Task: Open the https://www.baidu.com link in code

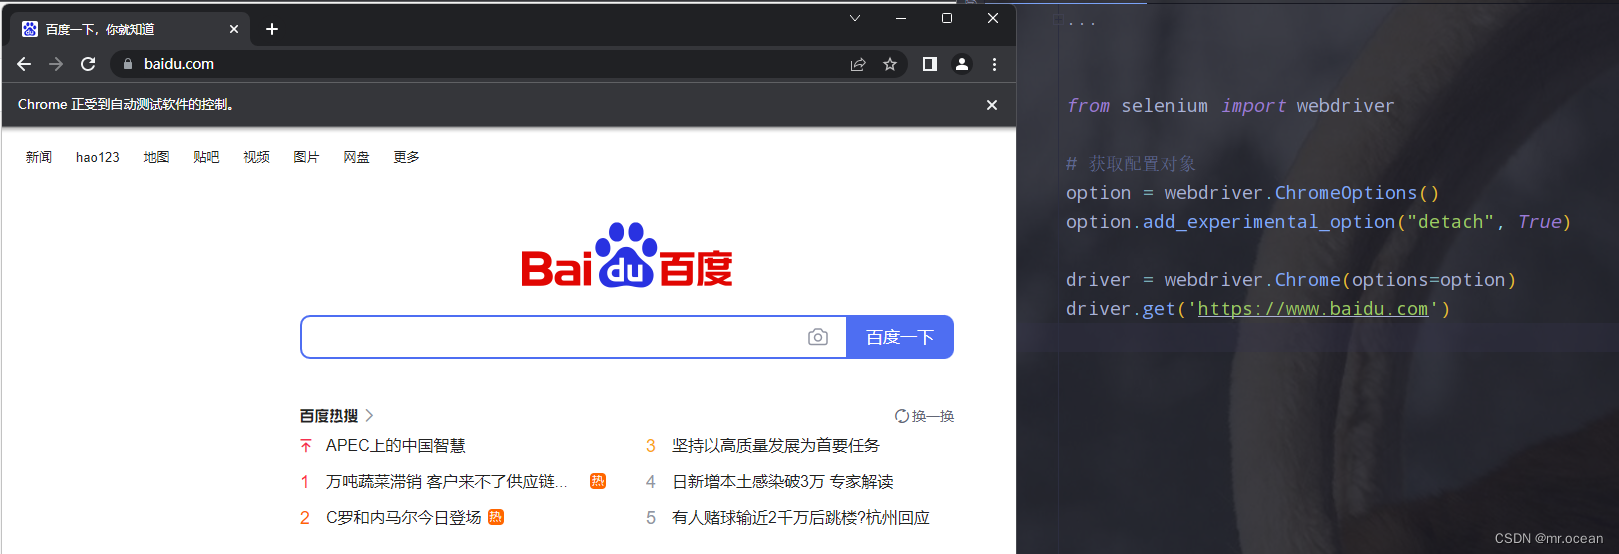Action: pyautogui.click(x=1313, y=309)
